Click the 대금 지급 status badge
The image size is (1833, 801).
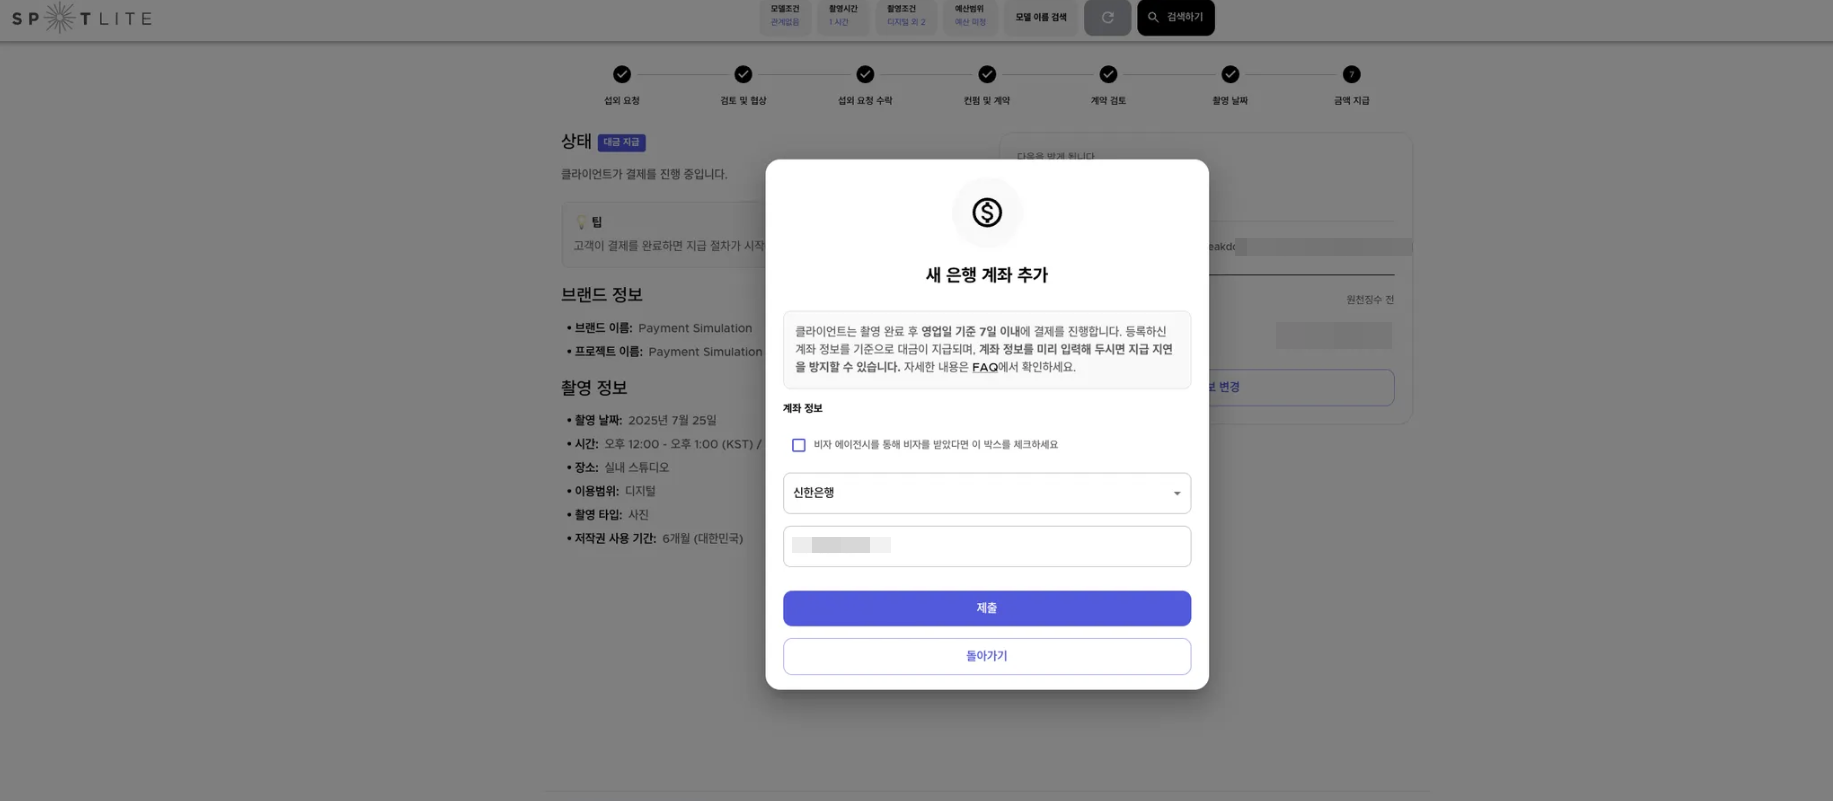[621, 142]
